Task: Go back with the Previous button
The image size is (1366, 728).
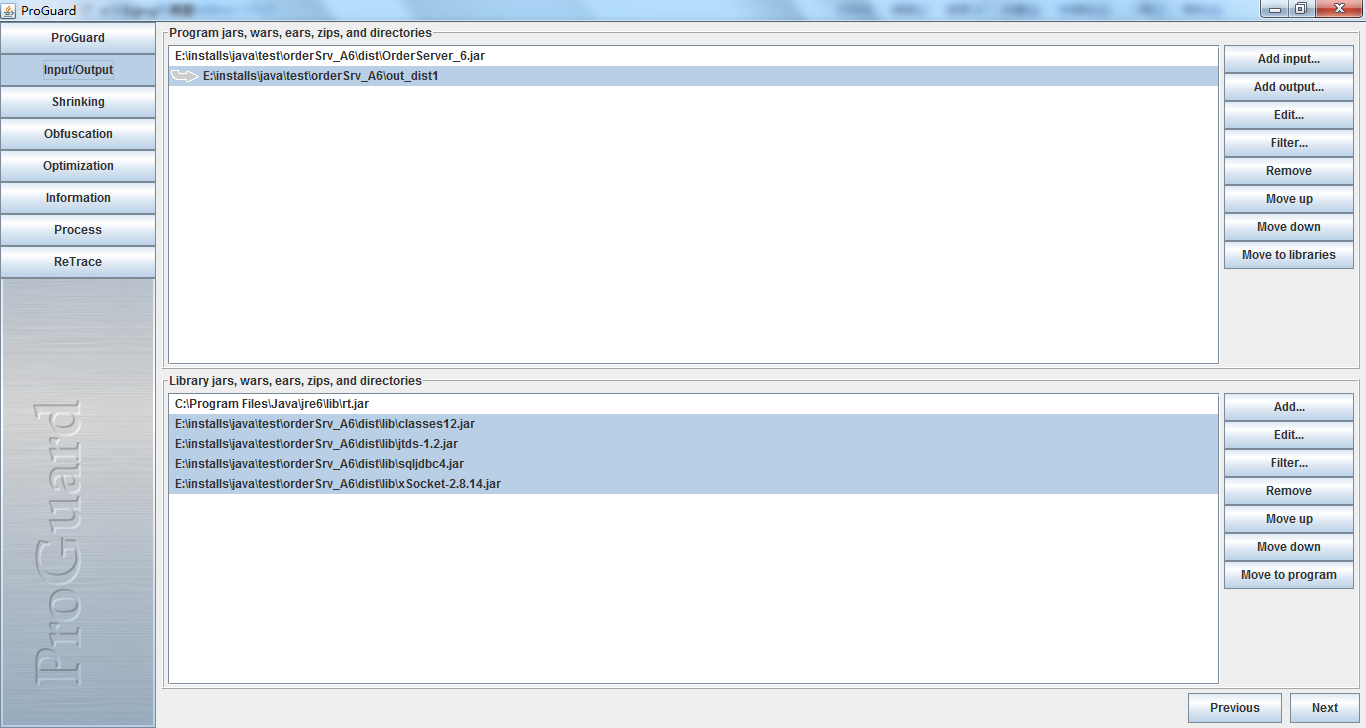Action: click(x=1235, y=708)
